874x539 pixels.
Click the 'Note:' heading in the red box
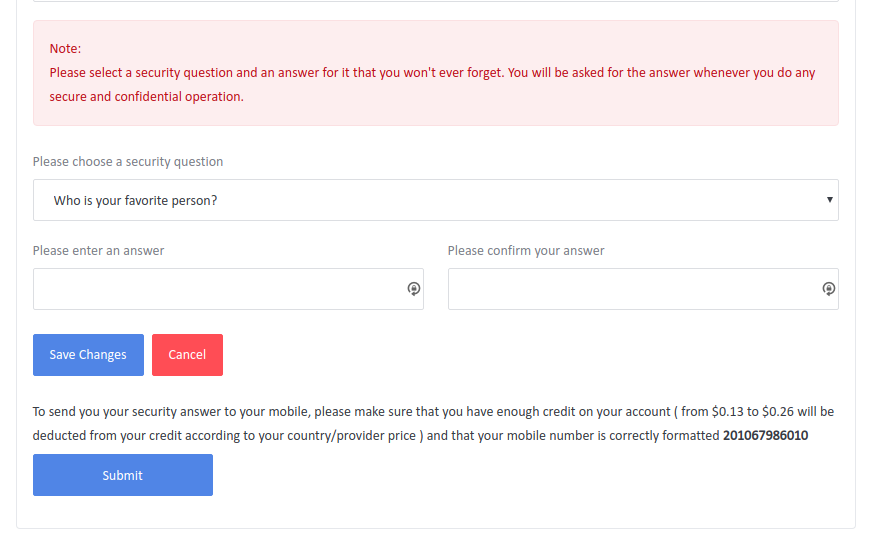[65, 48]
